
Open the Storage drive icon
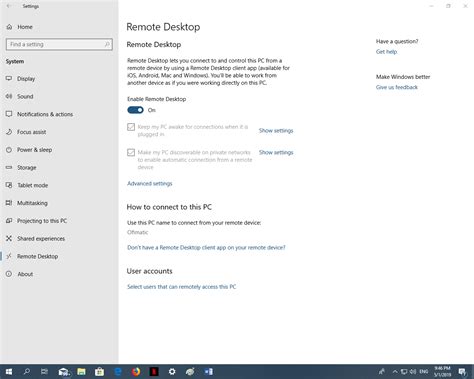pyautogui.click(x=9, y=167)
